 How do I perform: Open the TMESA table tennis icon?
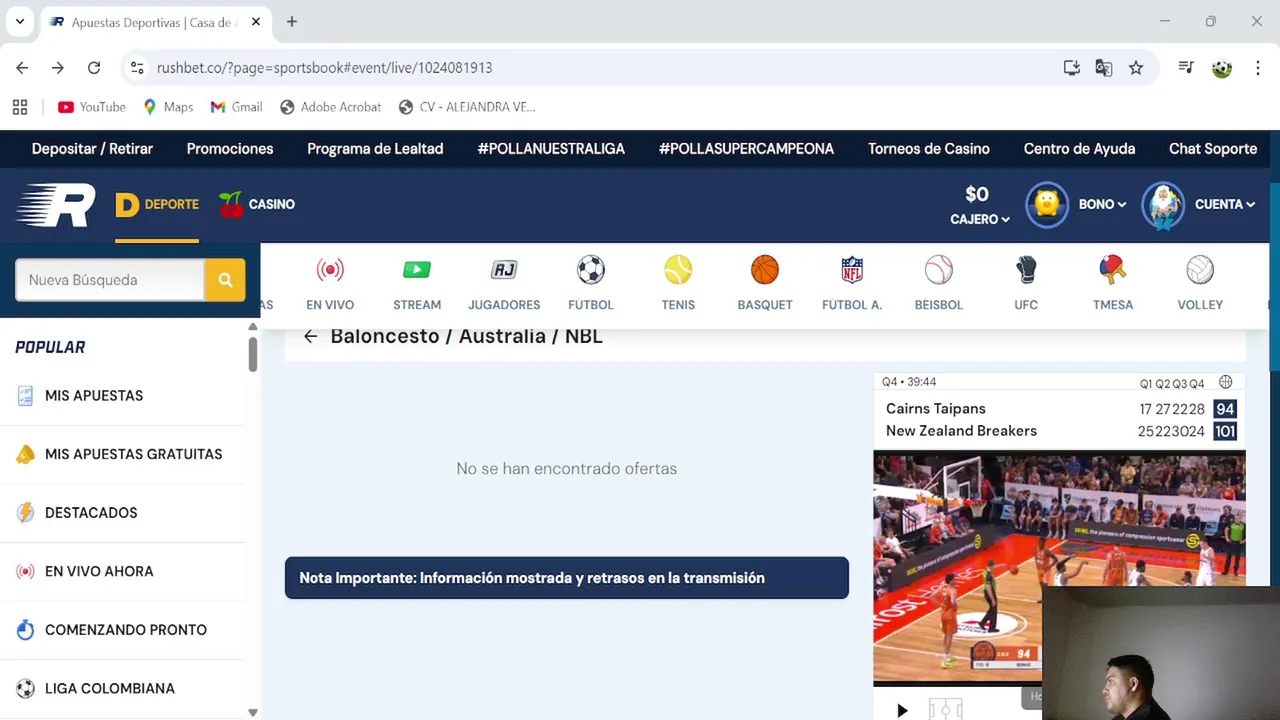(1113, 270)
